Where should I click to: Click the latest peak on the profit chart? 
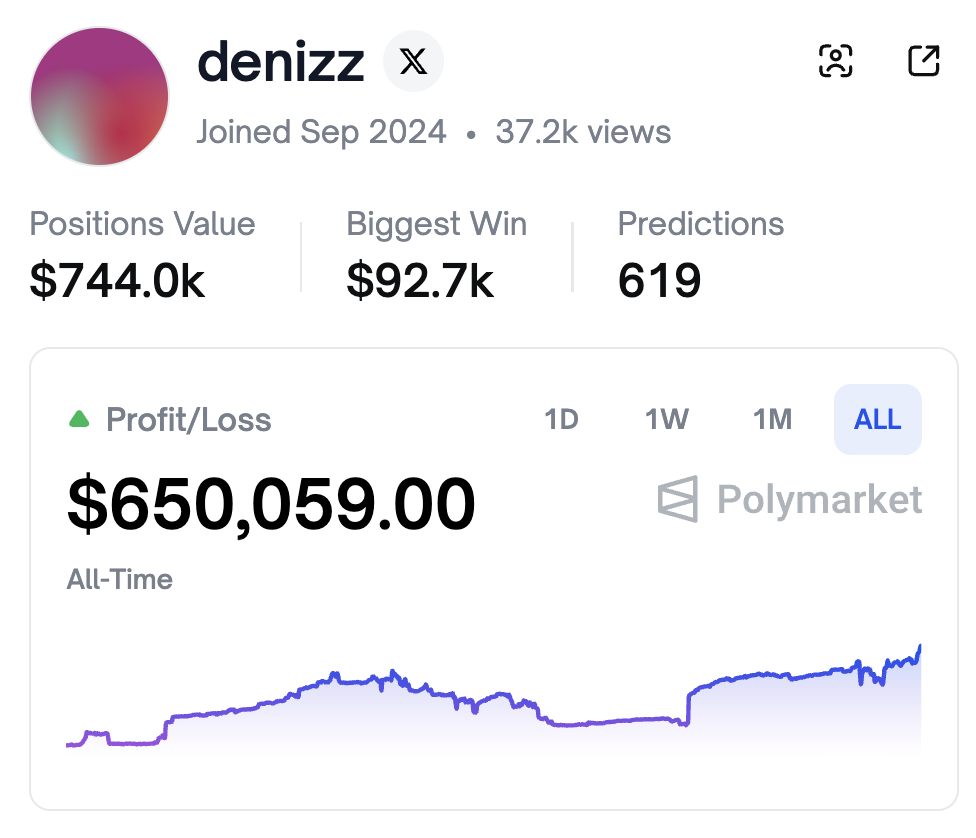(919, 647)
